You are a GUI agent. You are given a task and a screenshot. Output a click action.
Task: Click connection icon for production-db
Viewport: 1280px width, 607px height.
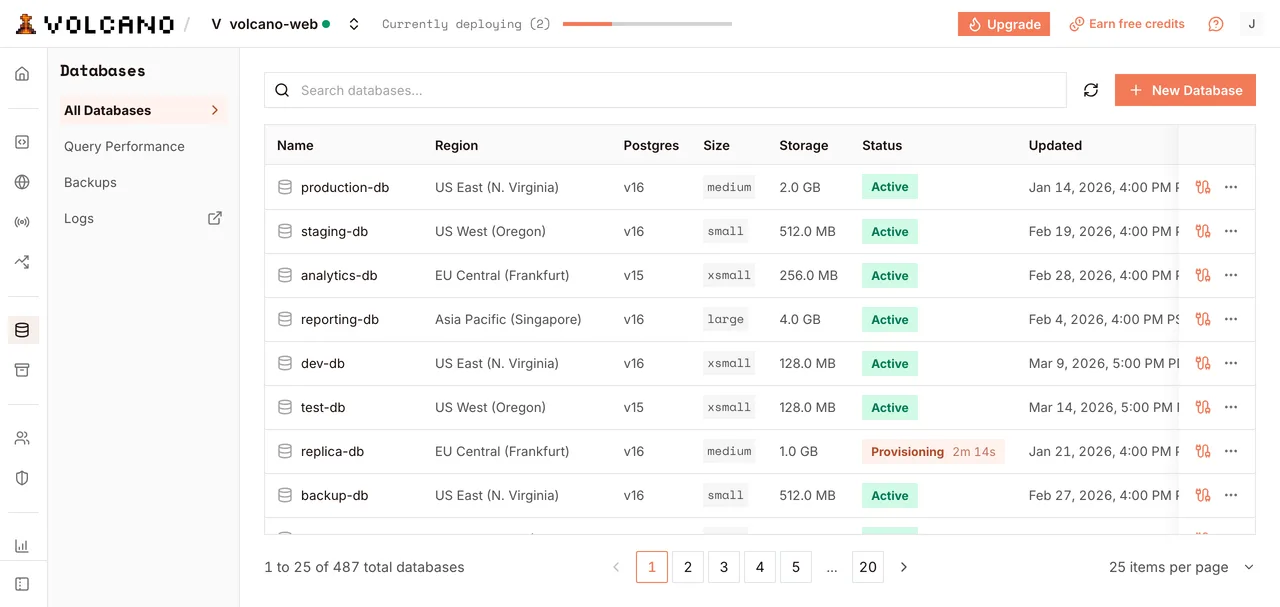(x=1203, y=187)
